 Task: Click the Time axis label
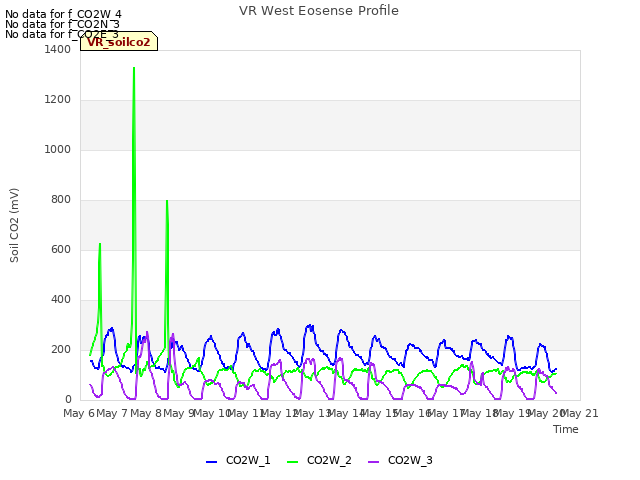[x=566, y=429]
